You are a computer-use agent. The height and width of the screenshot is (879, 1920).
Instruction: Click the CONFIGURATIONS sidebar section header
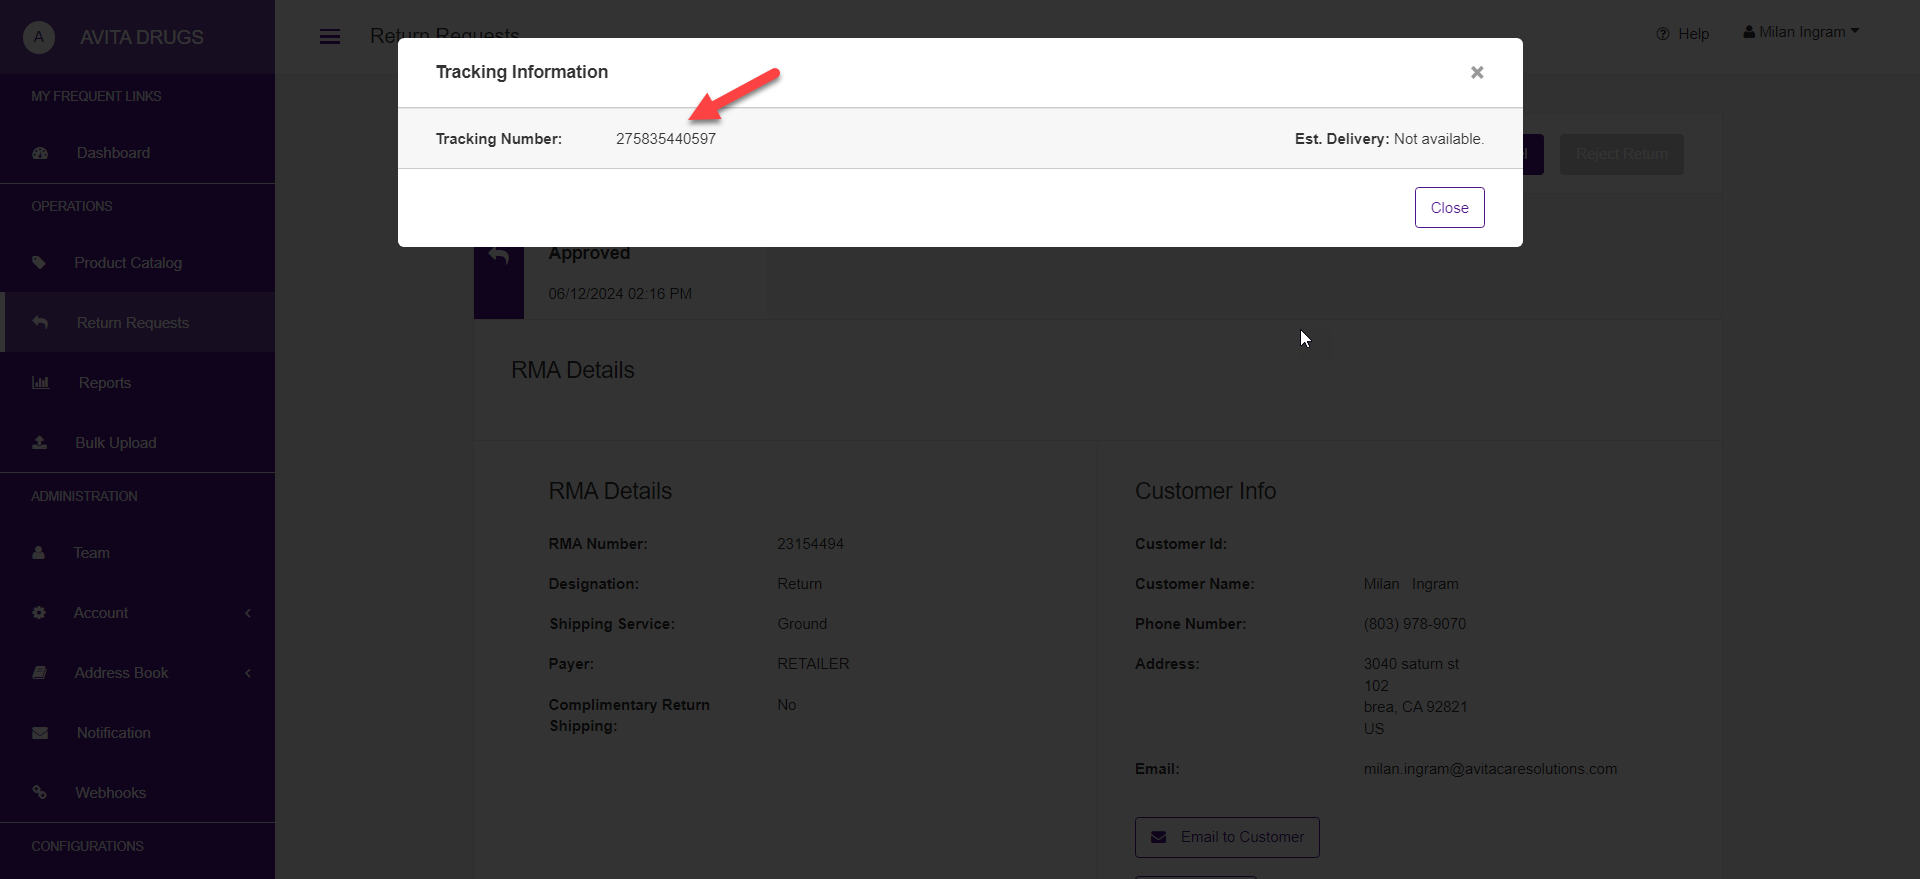[x=87, y=846]
